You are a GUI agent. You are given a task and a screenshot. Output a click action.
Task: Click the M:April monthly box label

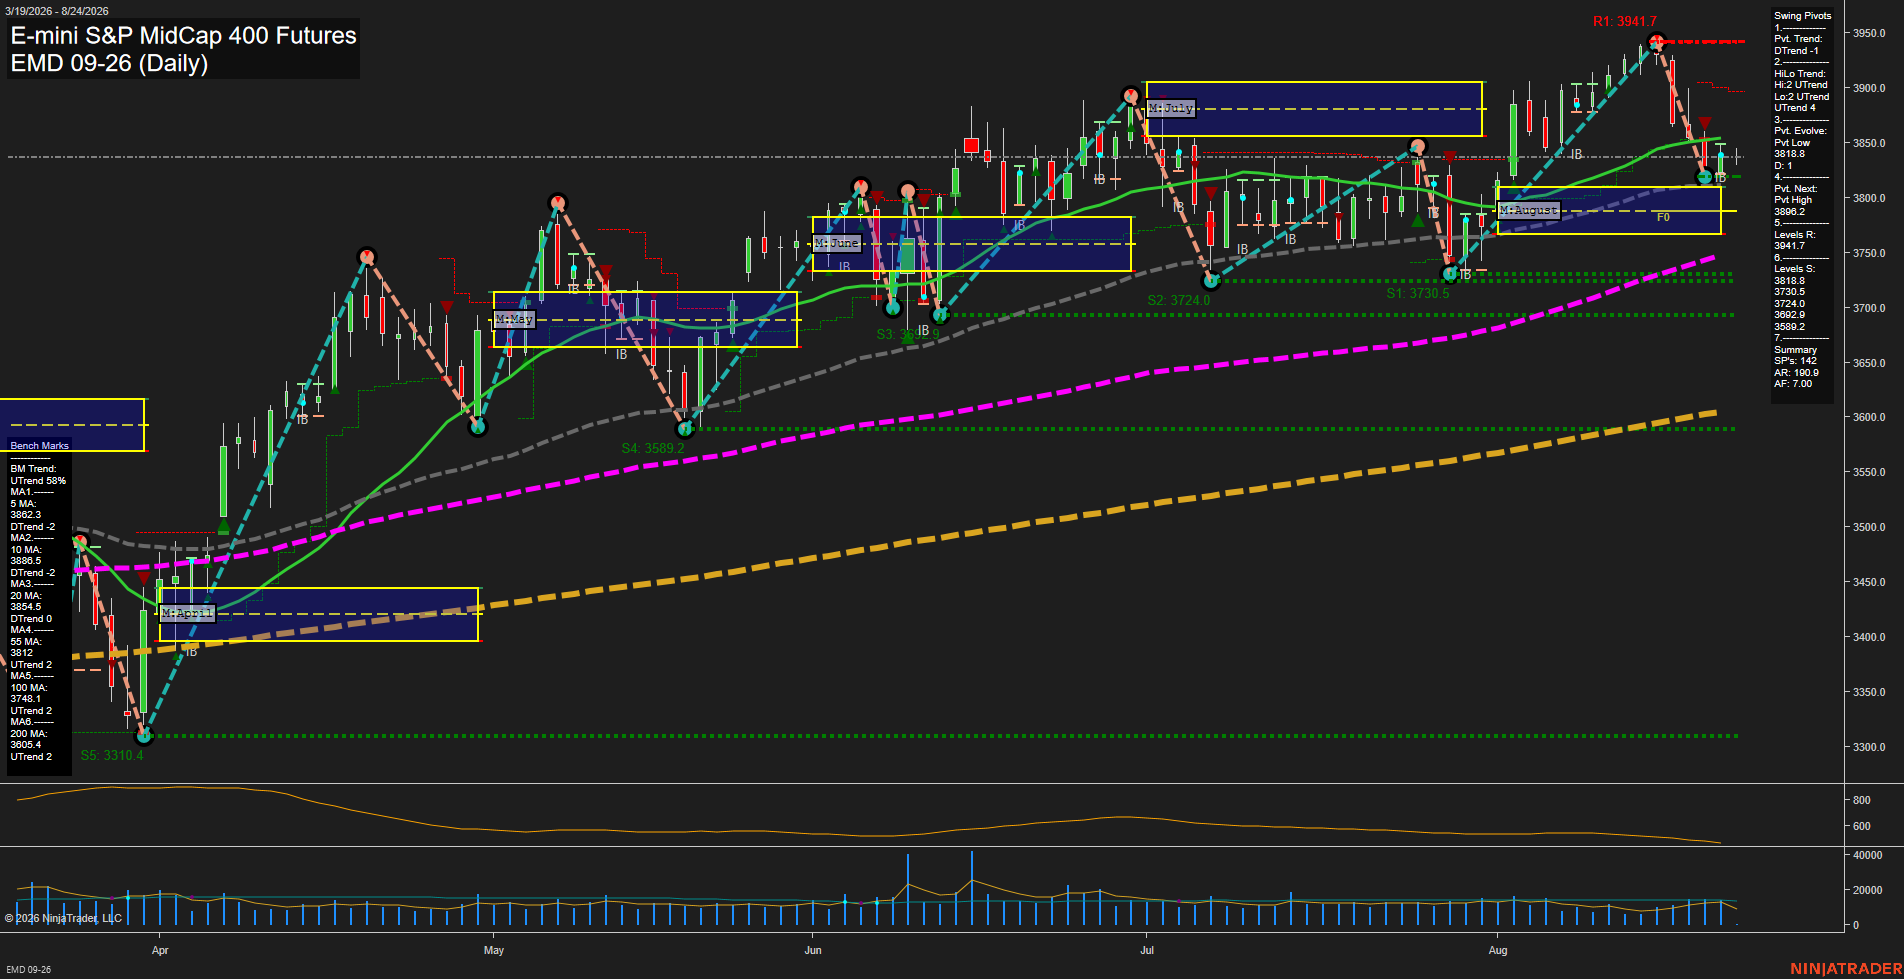[188, 613]
